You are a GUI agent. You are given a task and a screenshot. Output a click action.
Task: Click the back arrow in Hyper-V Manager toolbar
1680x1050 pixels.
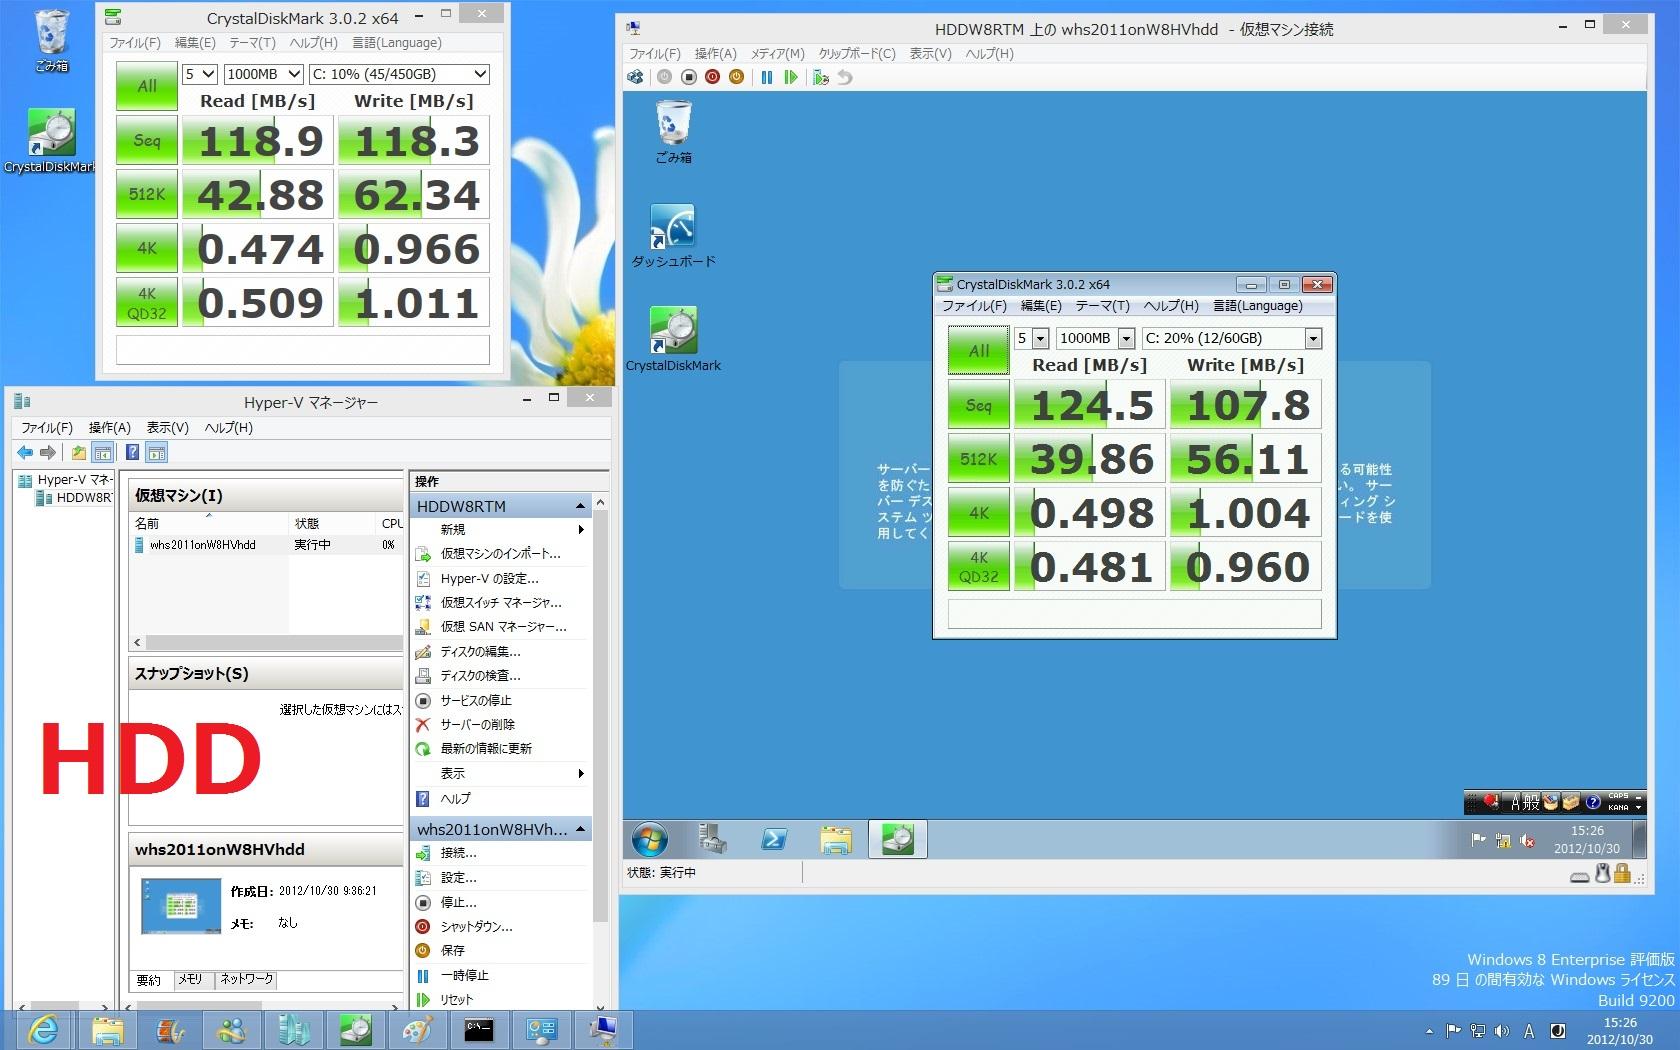[25, 453]
